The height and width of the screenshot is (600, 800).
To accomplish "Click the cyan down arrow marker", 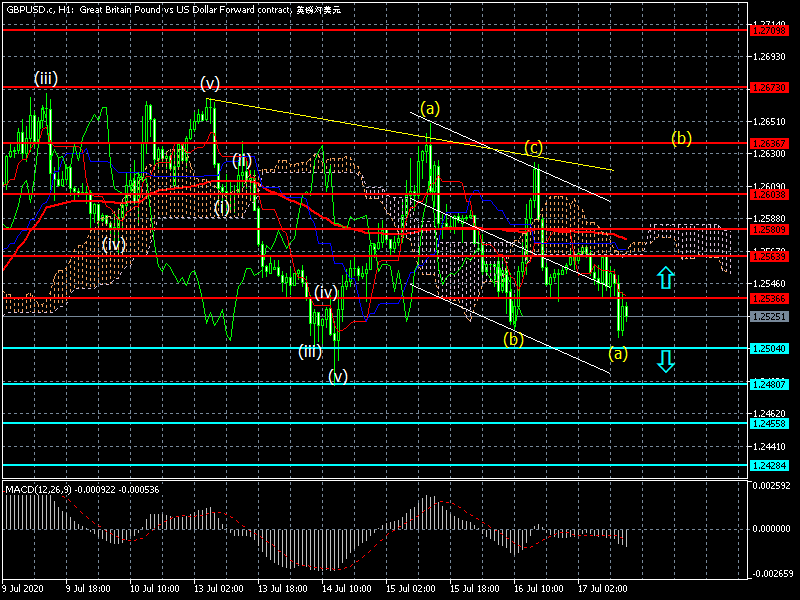I will (666, 361).
